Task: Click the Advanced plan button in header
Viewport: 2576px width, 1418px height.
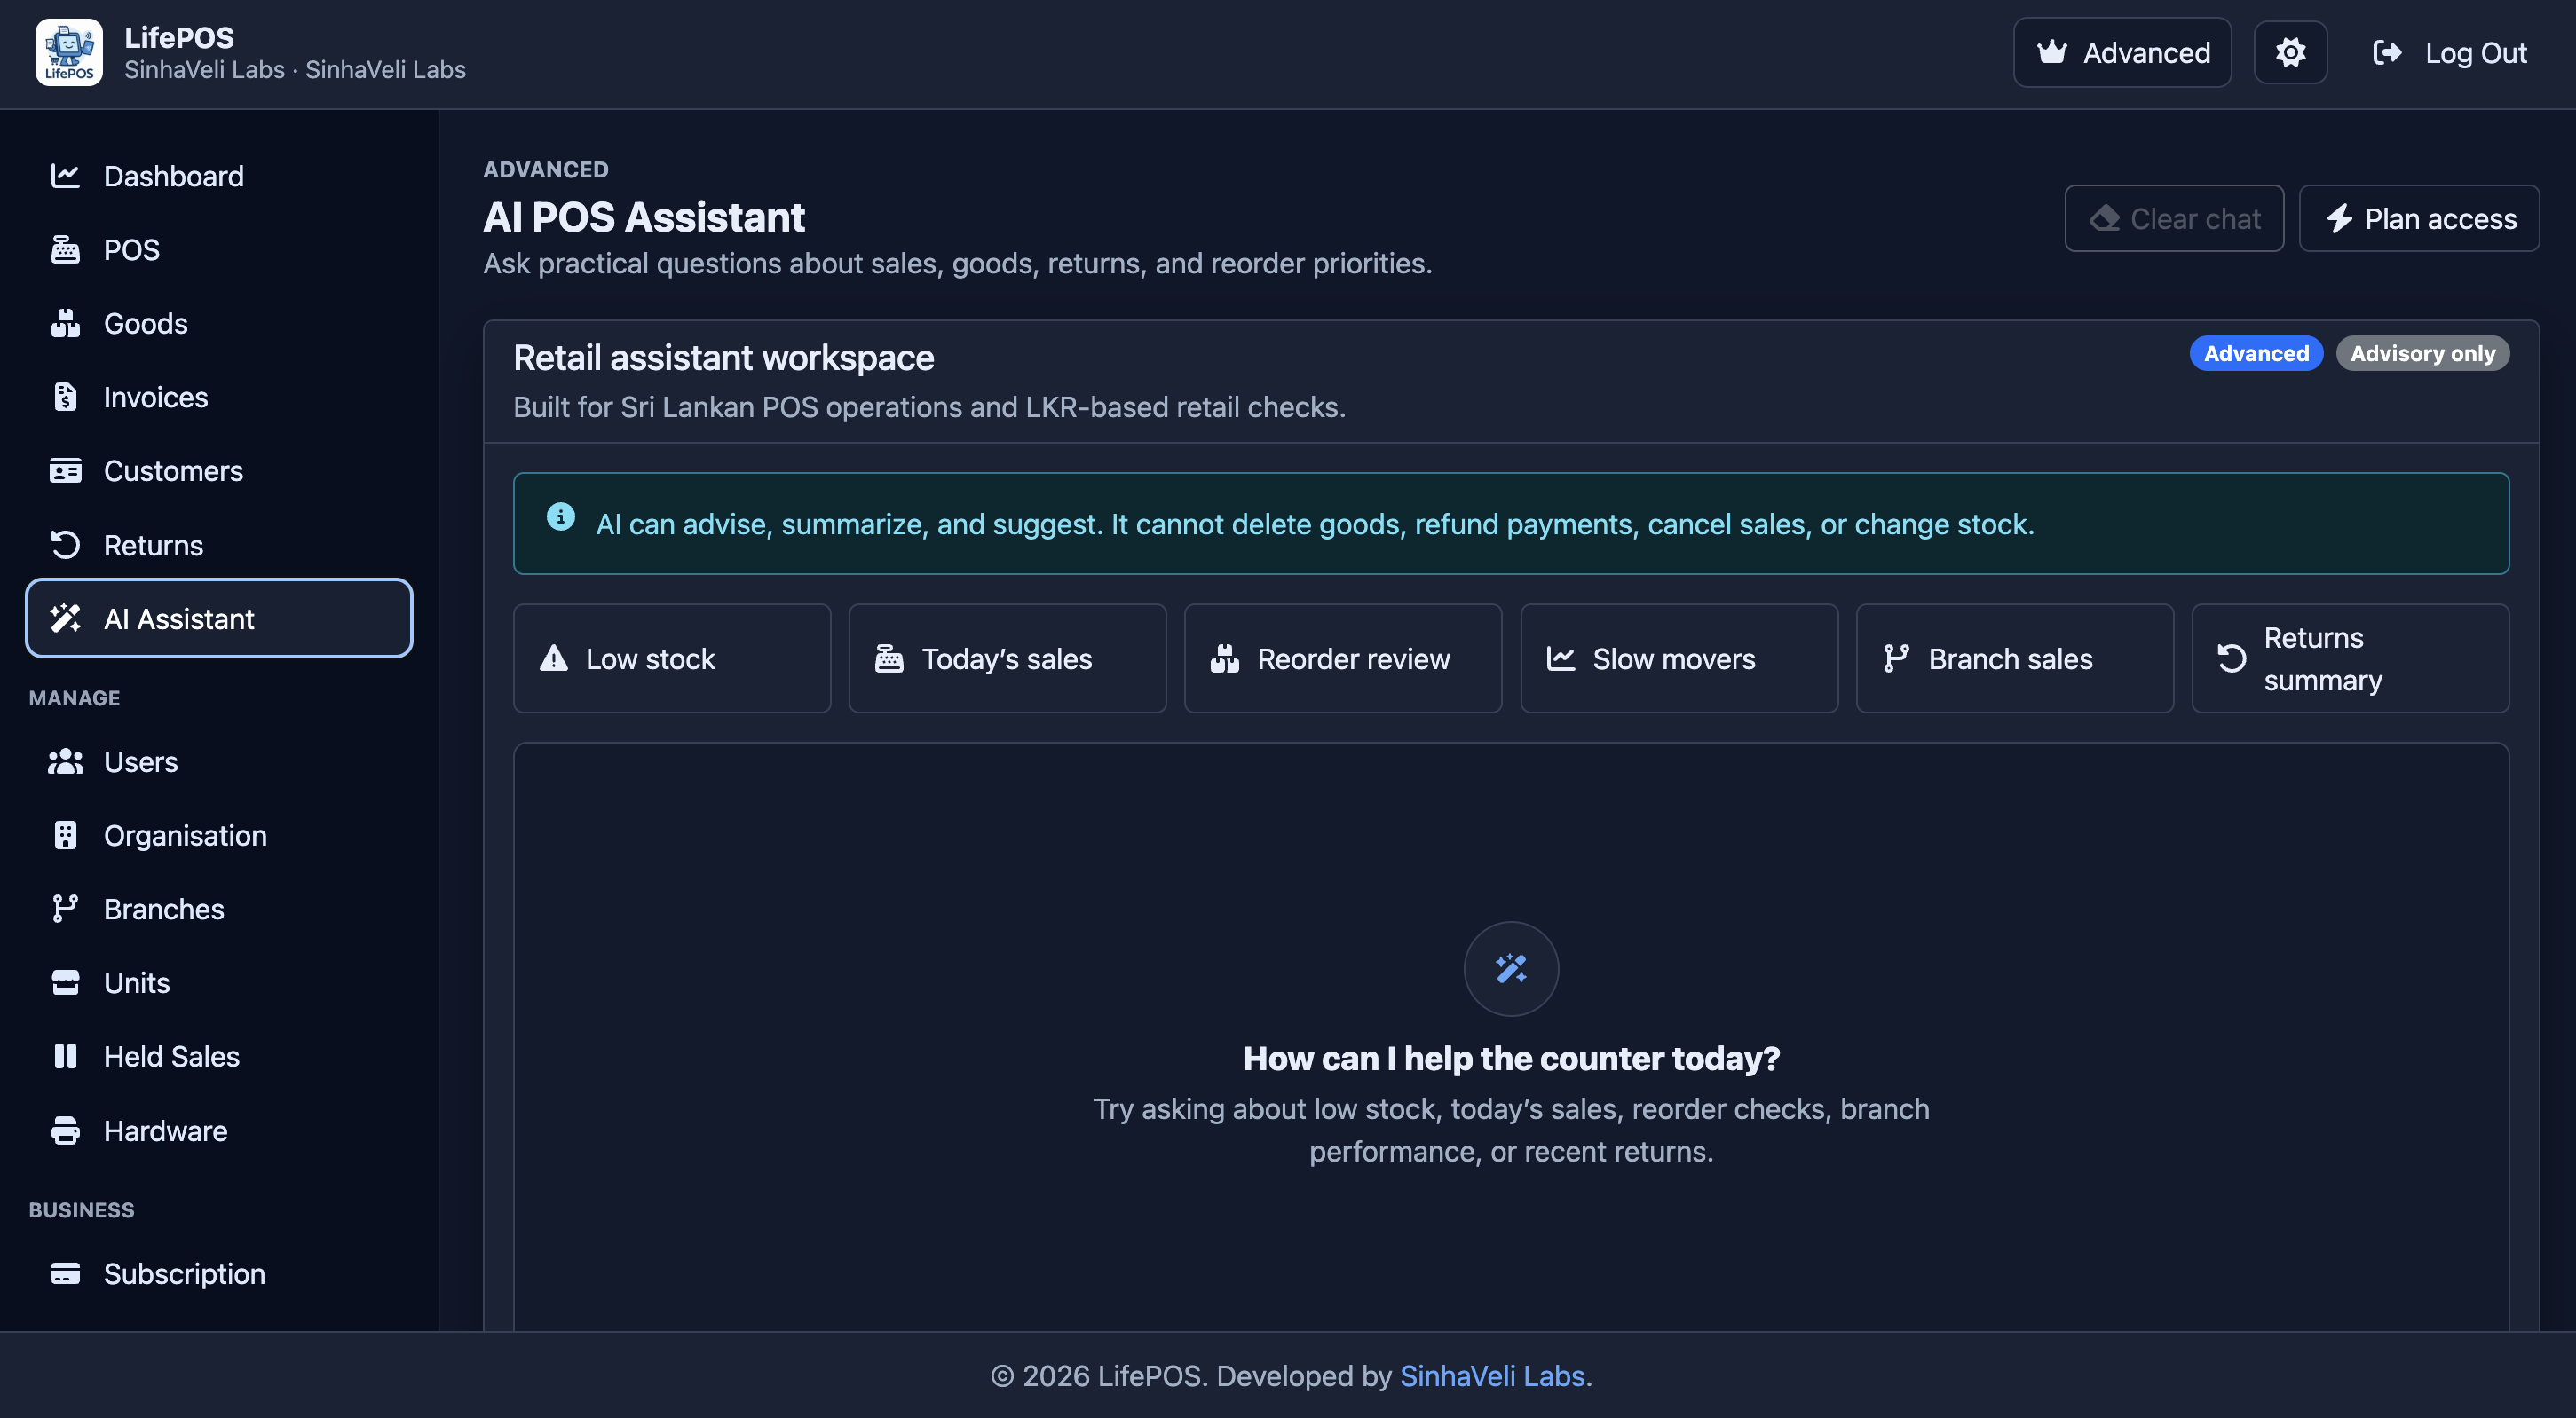Action: click(2122, 52)
